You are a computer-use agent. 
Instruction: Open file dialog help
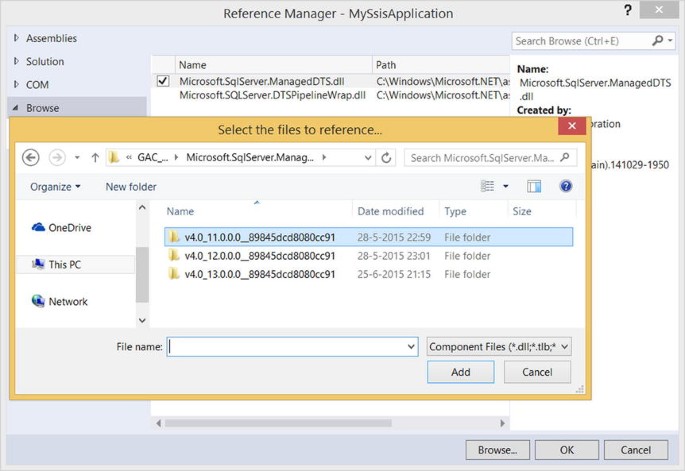tap(566, 186)
